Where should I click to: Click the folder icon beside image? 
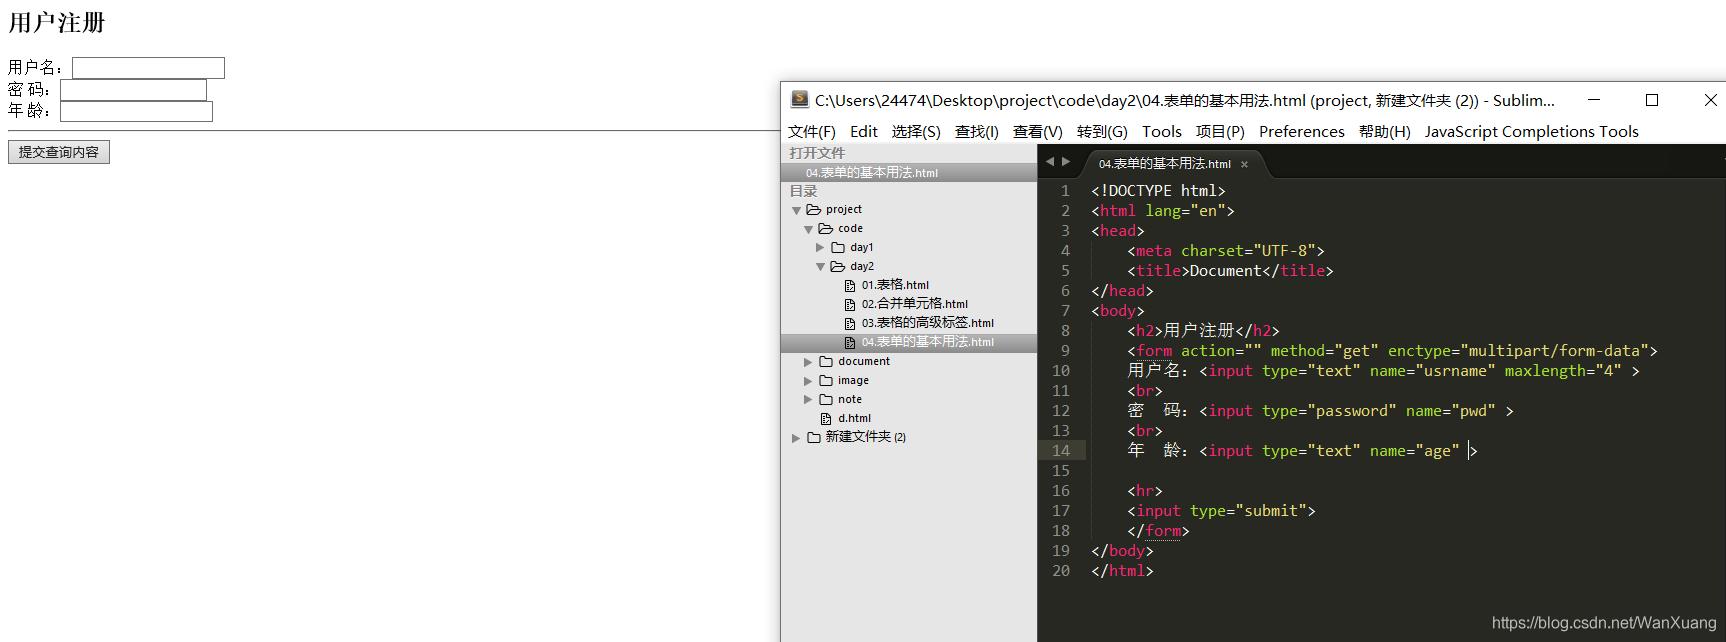826,381
